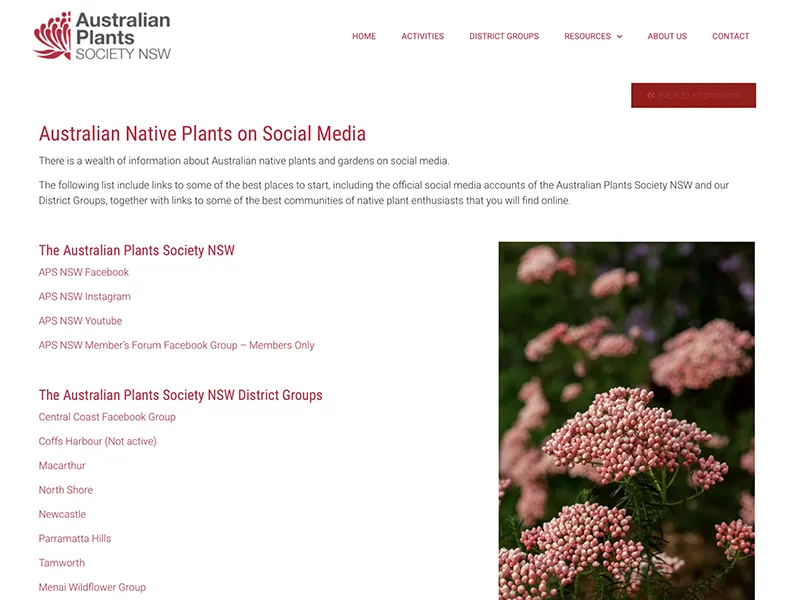Expand the Resources dropdown menu
Screen dimensions: 800x600
click(592, 36)
